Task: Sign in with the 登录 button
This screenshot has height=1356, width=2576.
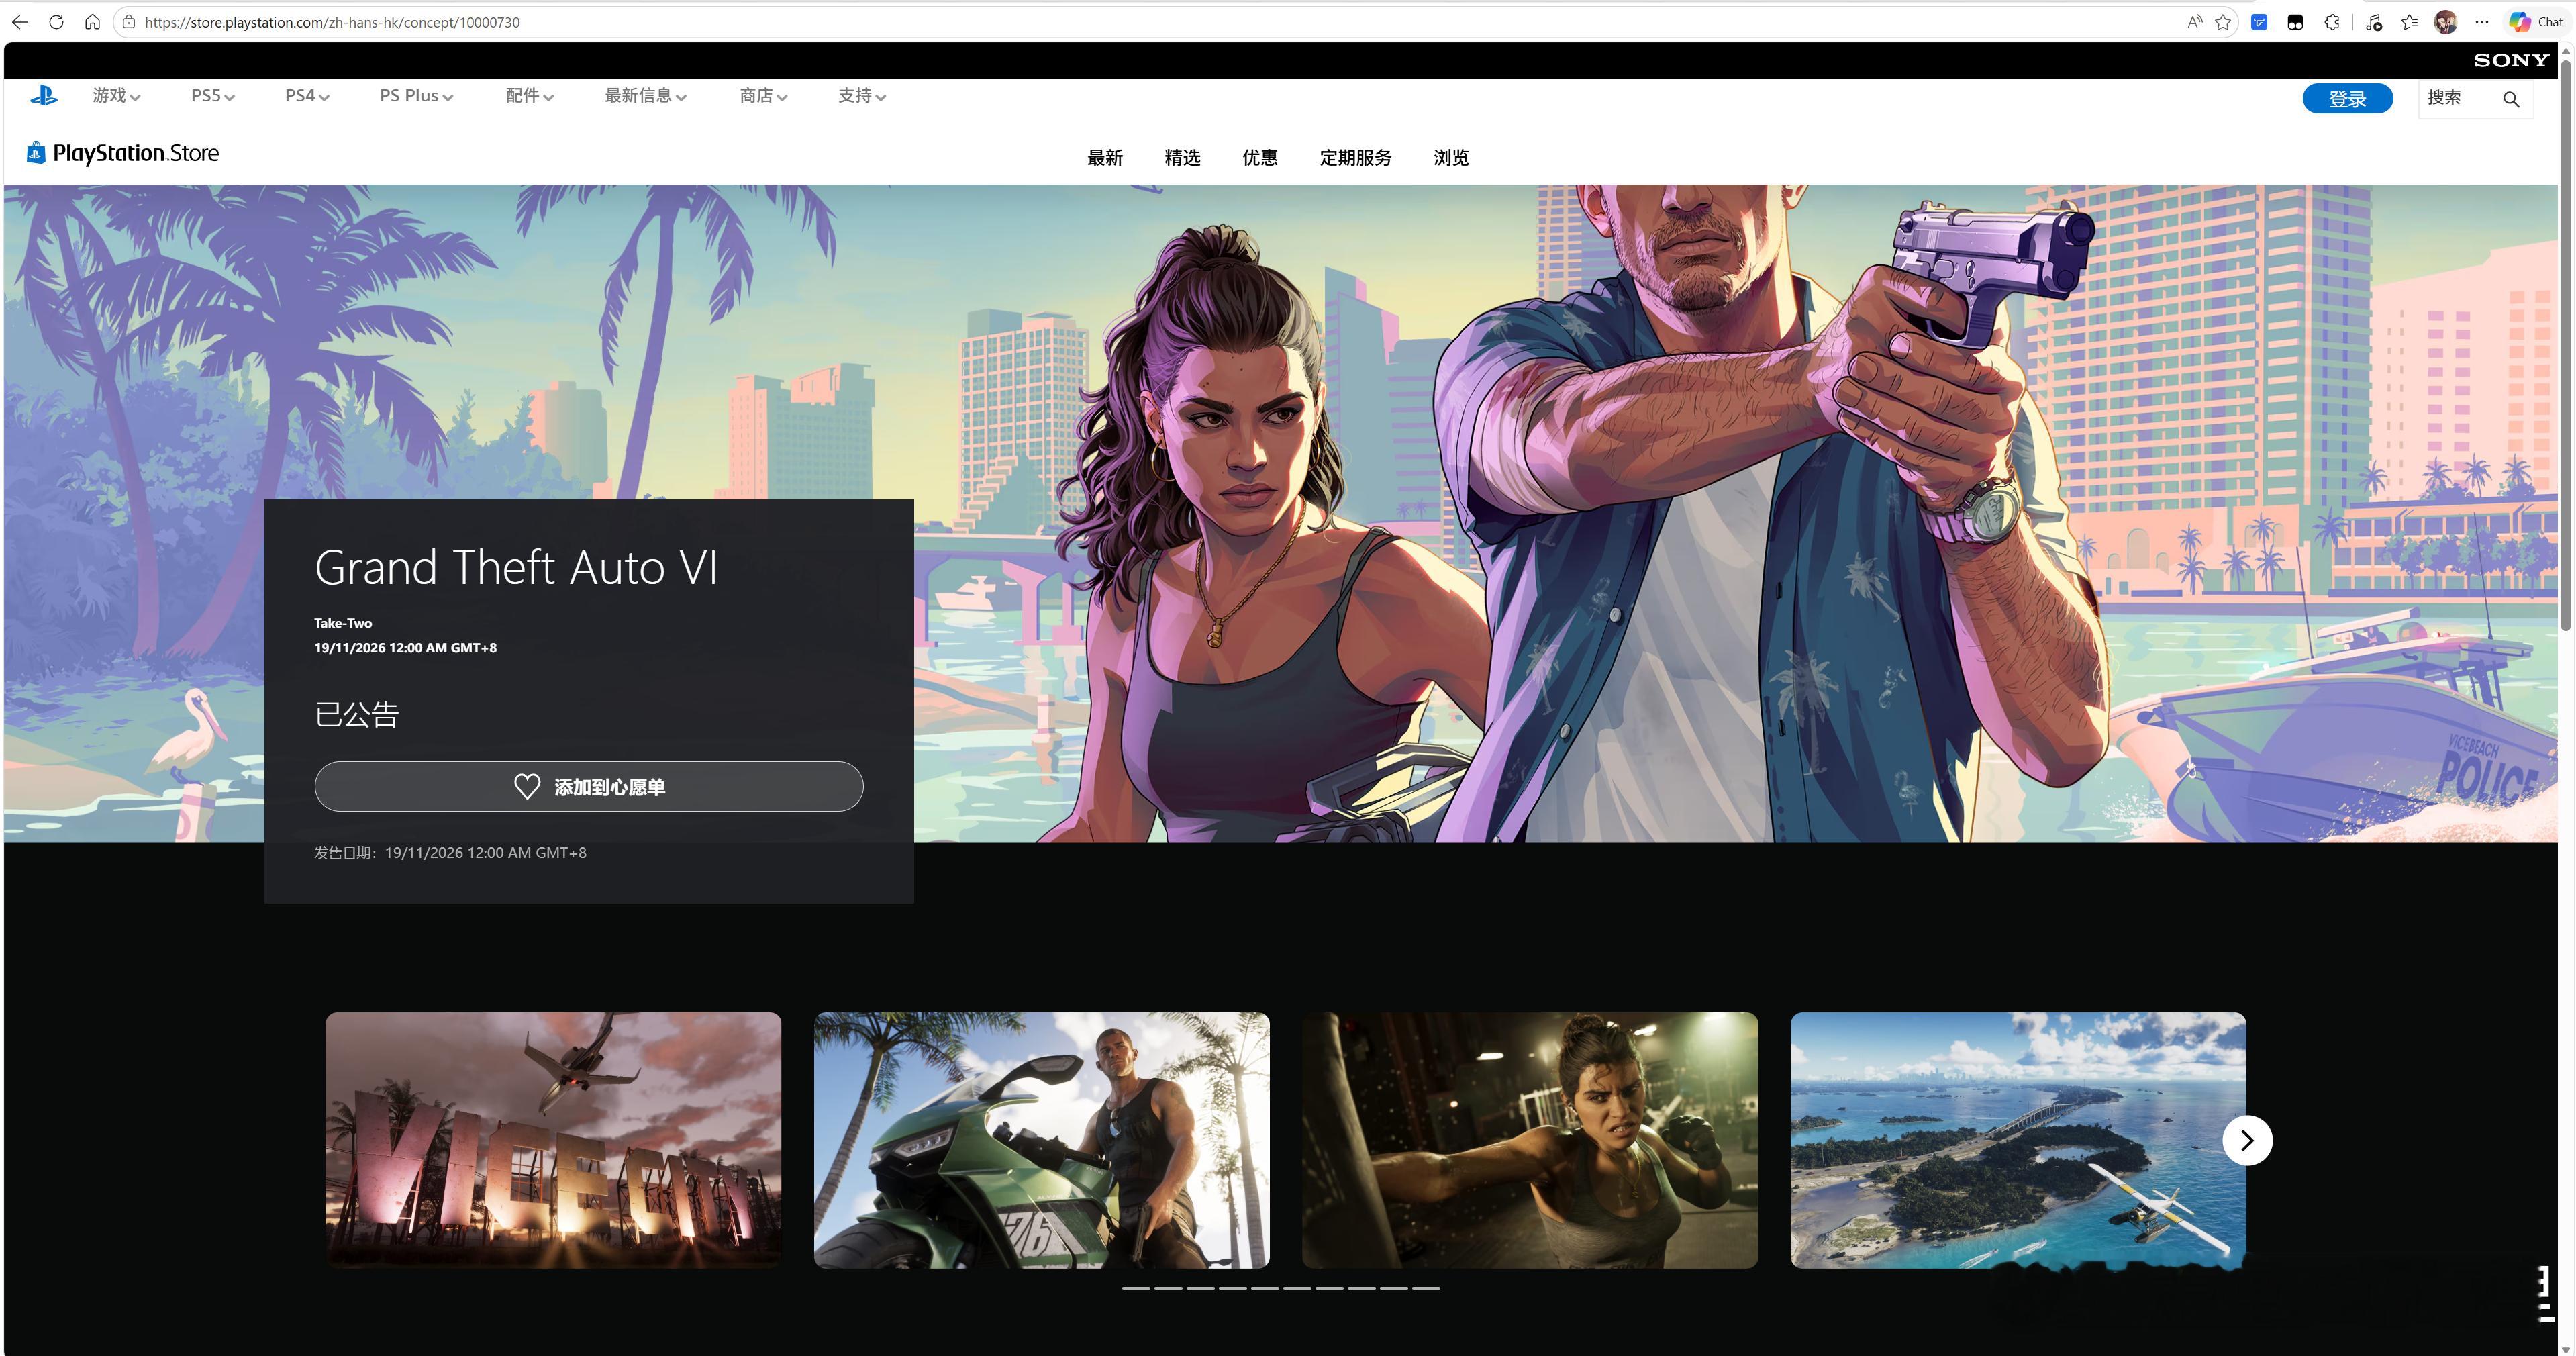Action: (x=2347, y=99)
